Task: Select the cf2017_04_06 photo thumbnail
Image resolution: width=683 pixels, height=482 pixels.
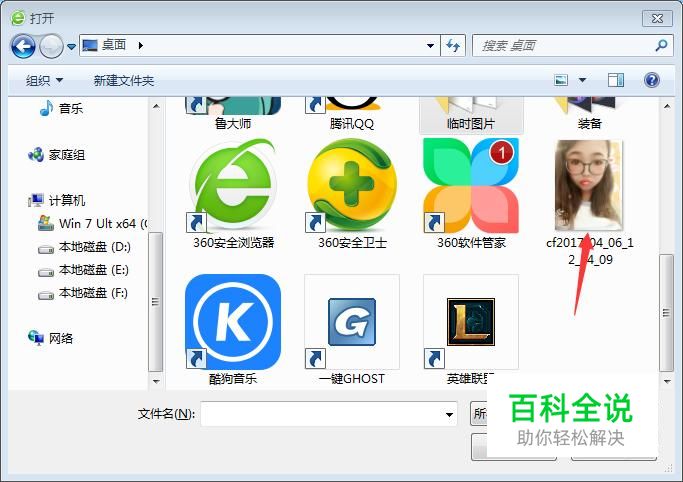Action: (x=589, y=185)
